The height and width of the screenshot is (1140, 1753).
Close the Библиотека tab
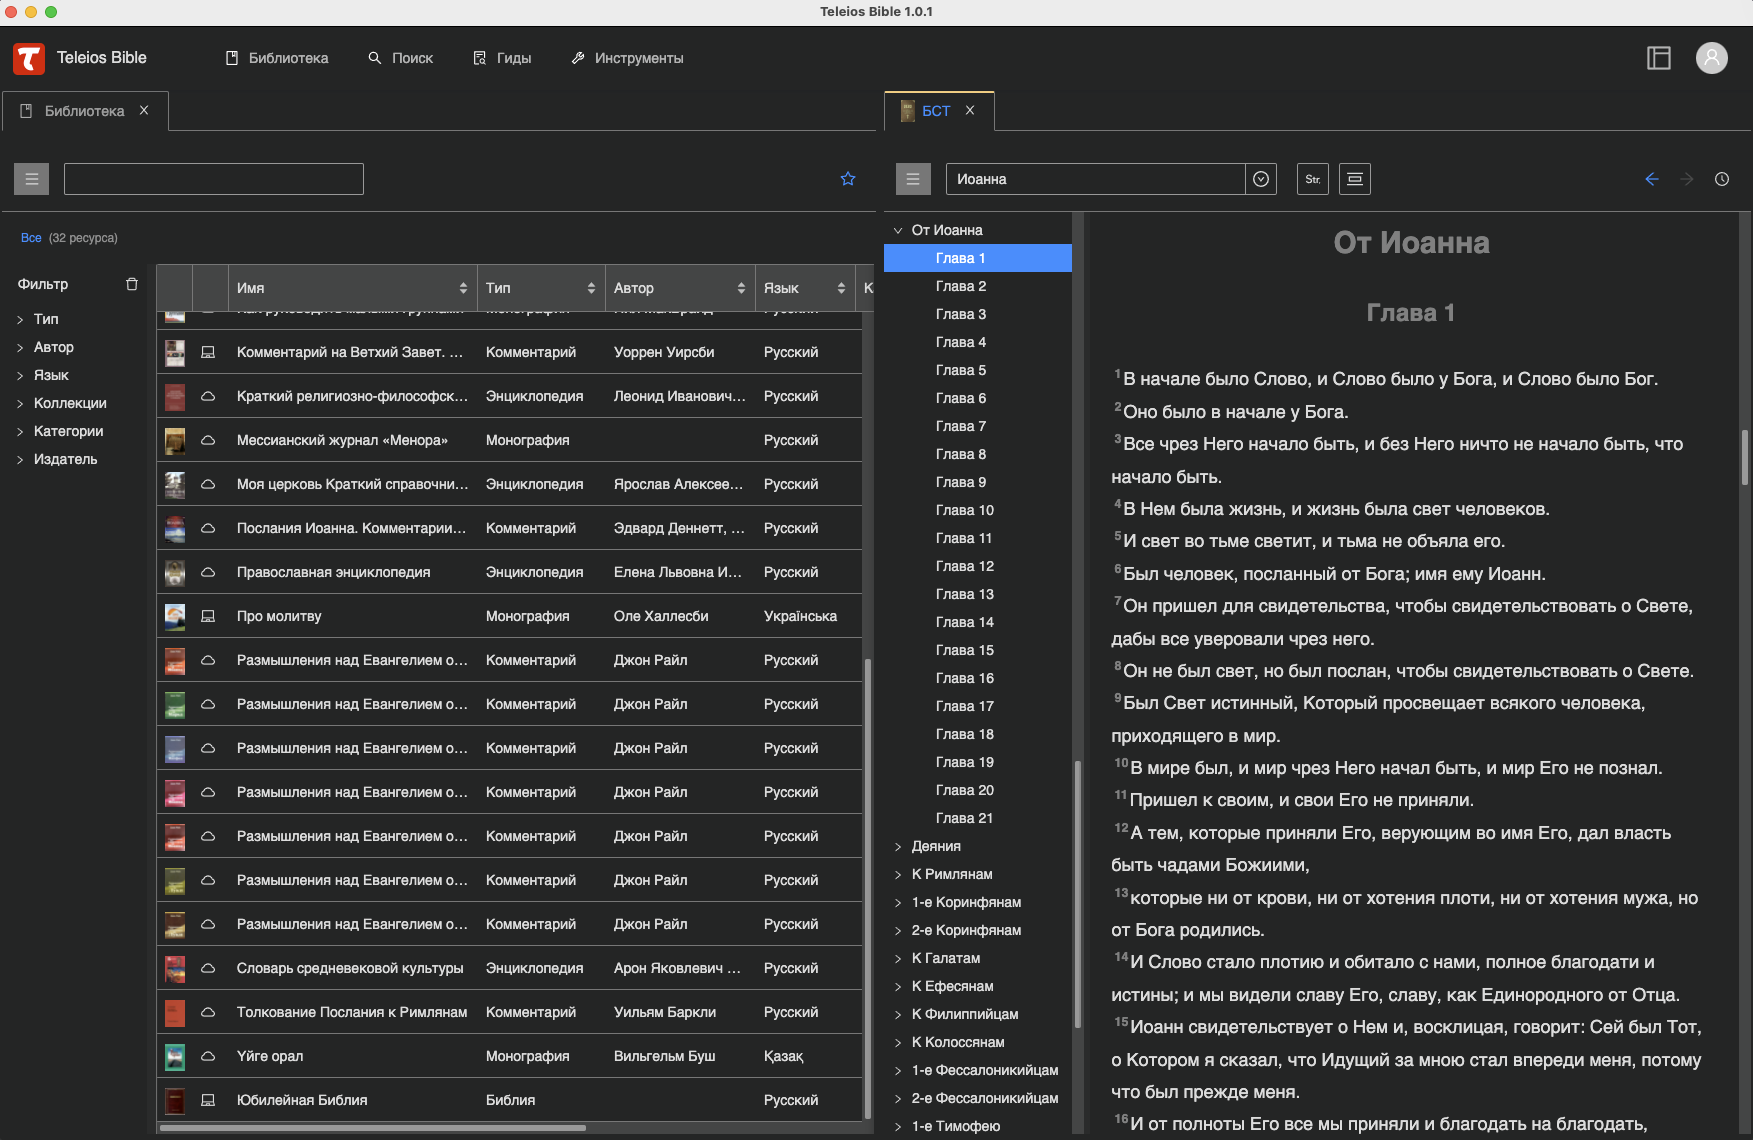pyautogui.click(x=144, y=111)
